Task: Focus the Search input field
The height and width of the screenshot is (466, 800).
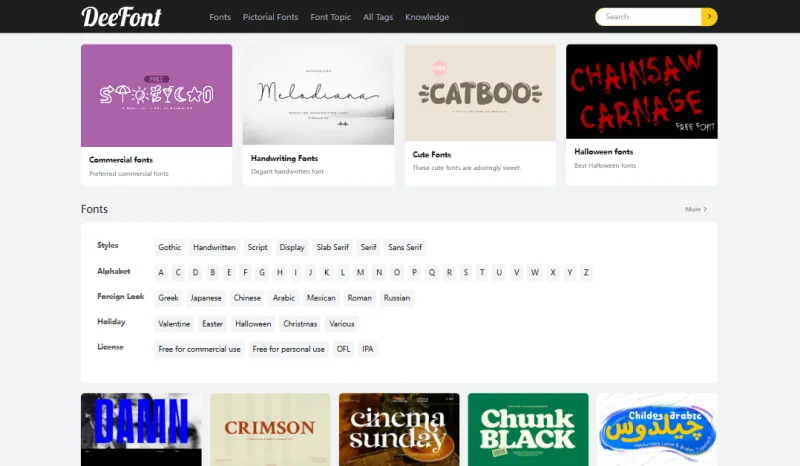Action: coord(648,17)
